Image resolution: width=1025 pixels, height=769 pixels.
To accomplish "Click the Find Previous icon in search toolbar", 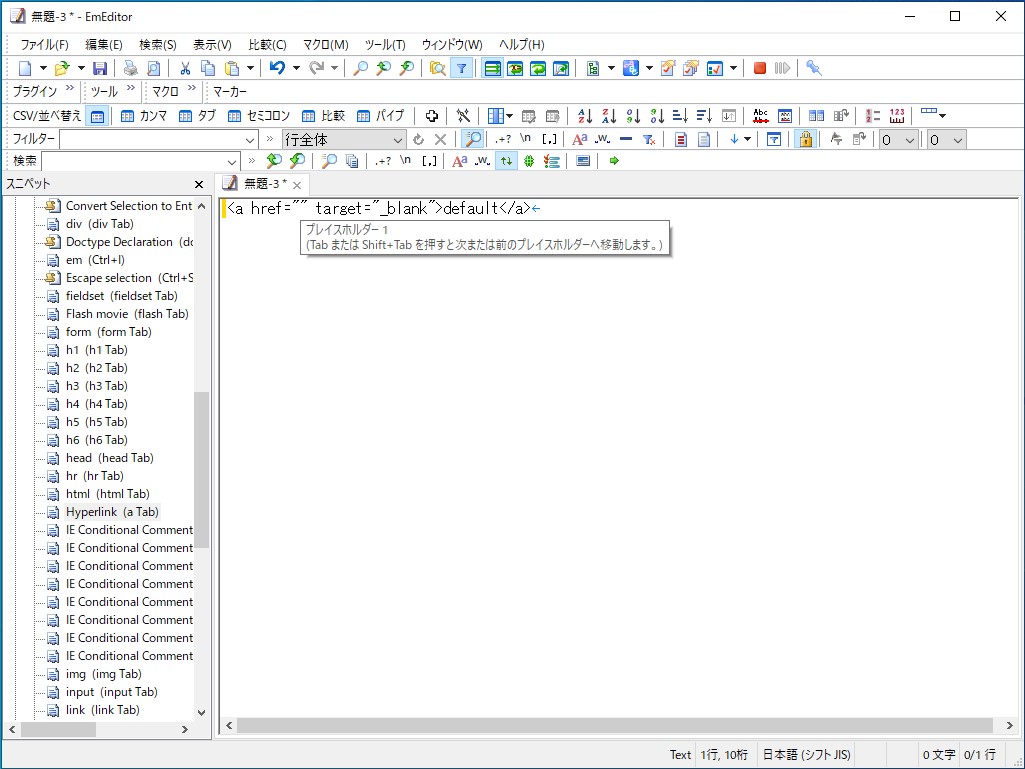I will click(x=274, y=161).
